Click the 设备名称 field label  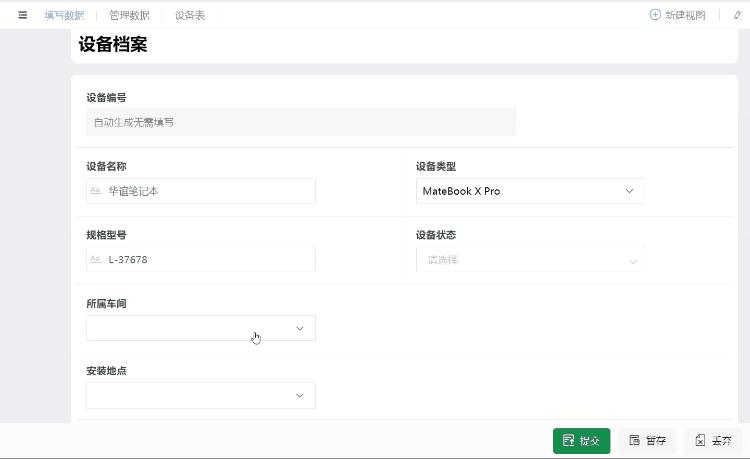(106, 166)
